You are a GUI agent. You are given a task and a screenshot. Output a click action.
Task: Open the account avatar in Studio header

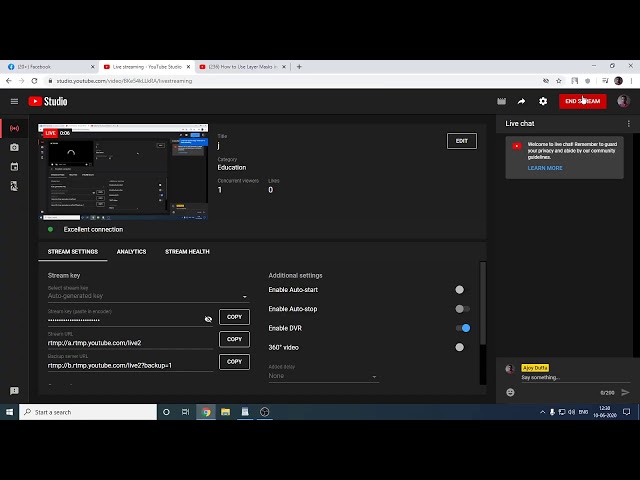pos(623,101)
